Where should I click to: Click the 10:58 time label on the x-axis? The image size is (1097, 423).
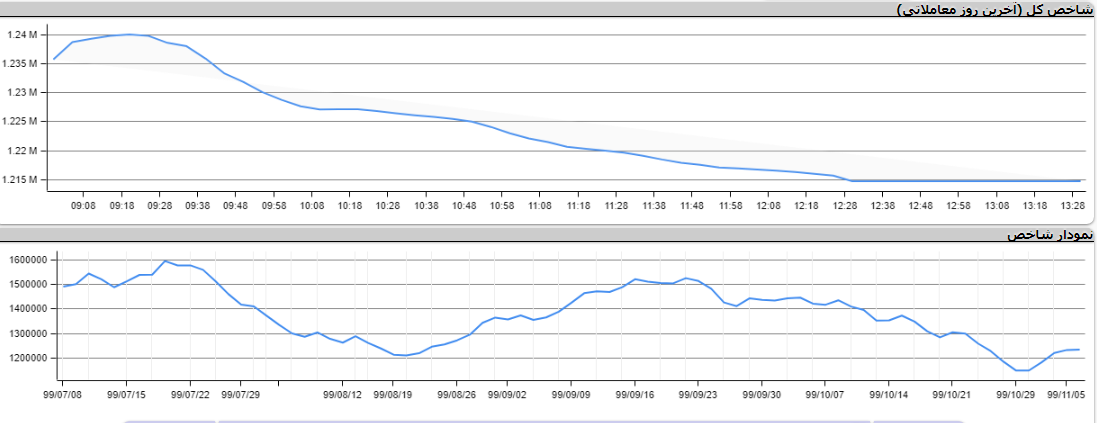click(x=502, y=205)
